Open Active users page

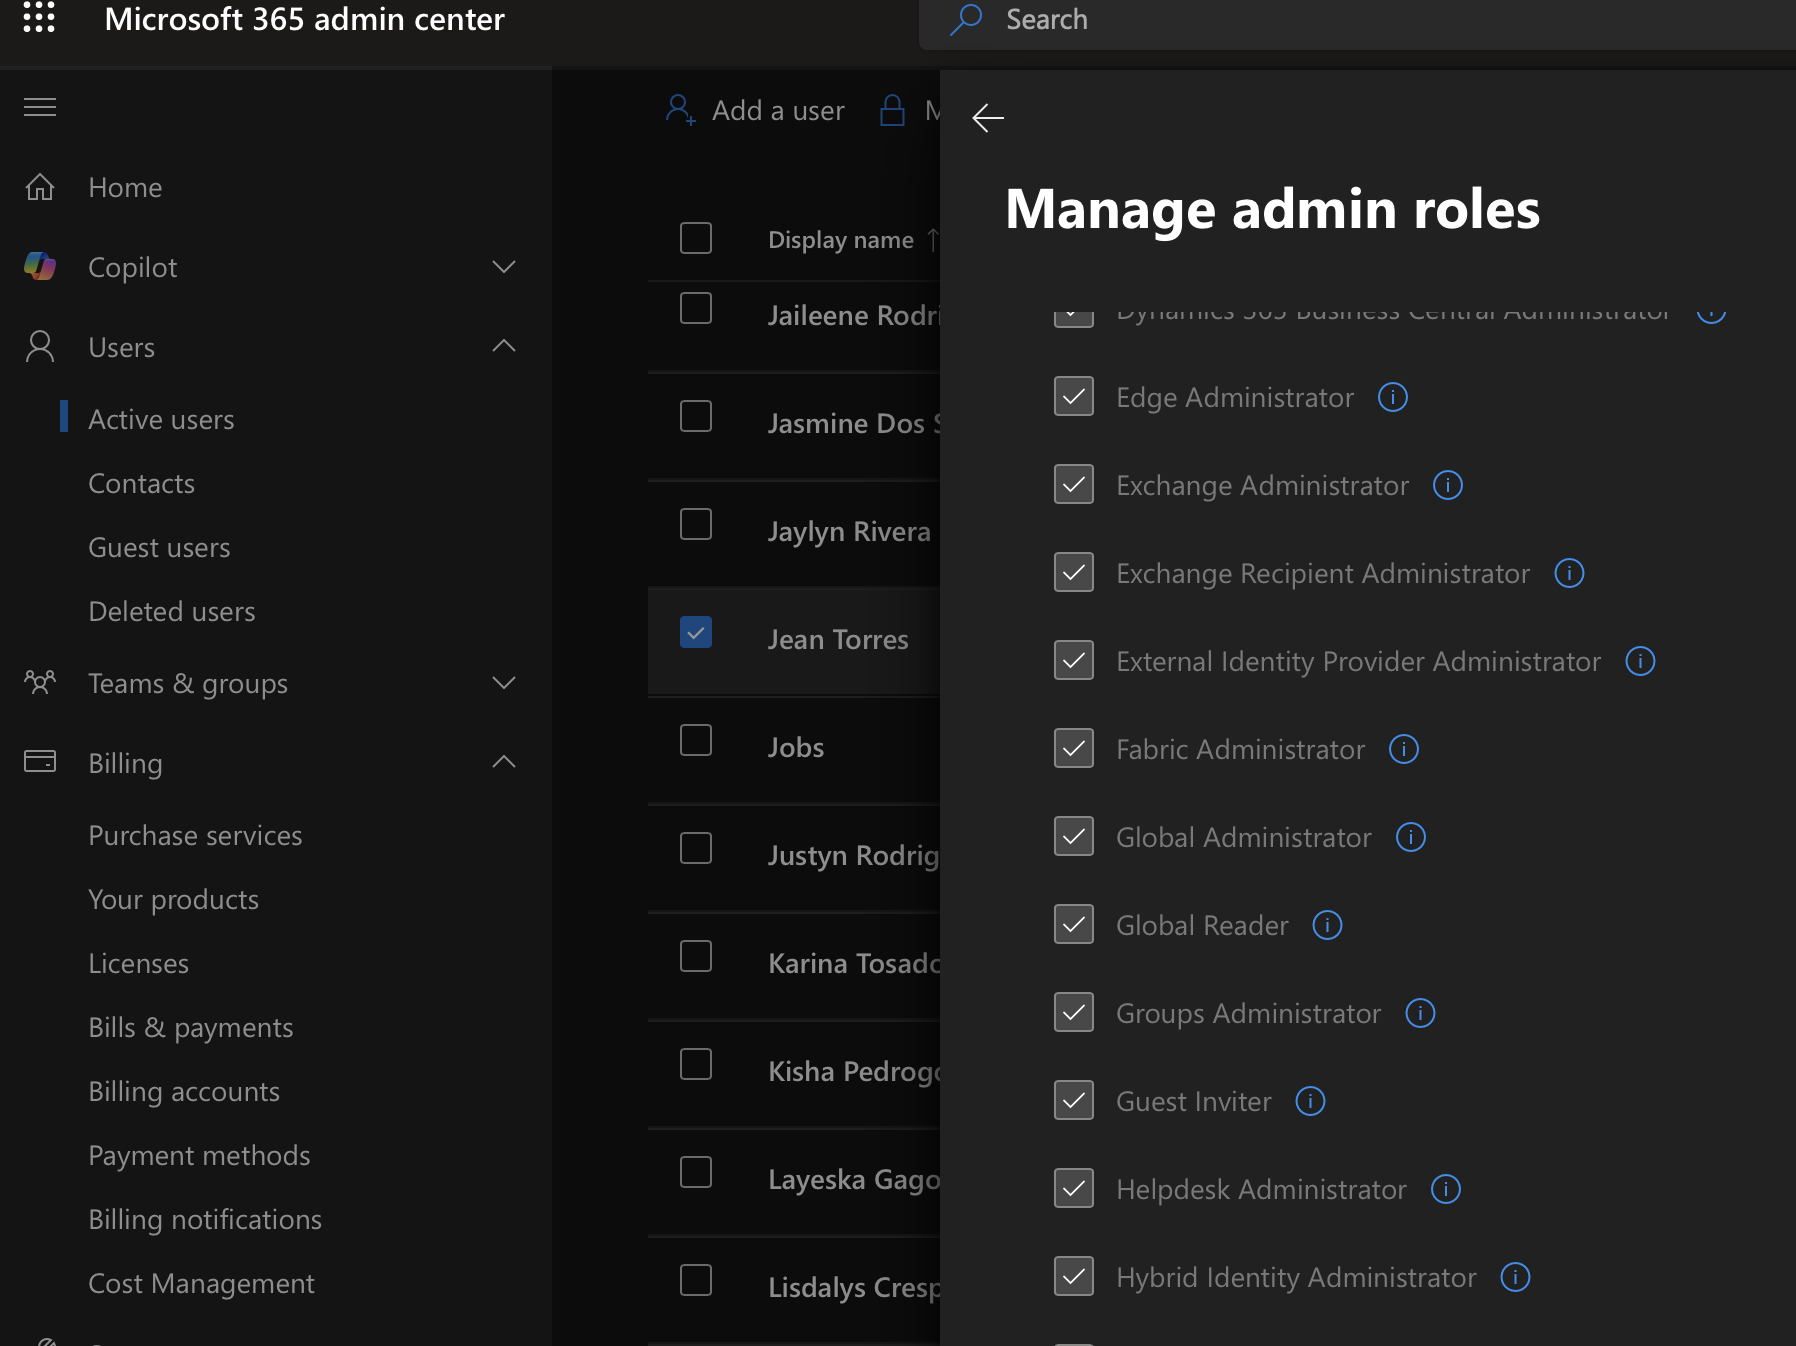tap(161, 419)
